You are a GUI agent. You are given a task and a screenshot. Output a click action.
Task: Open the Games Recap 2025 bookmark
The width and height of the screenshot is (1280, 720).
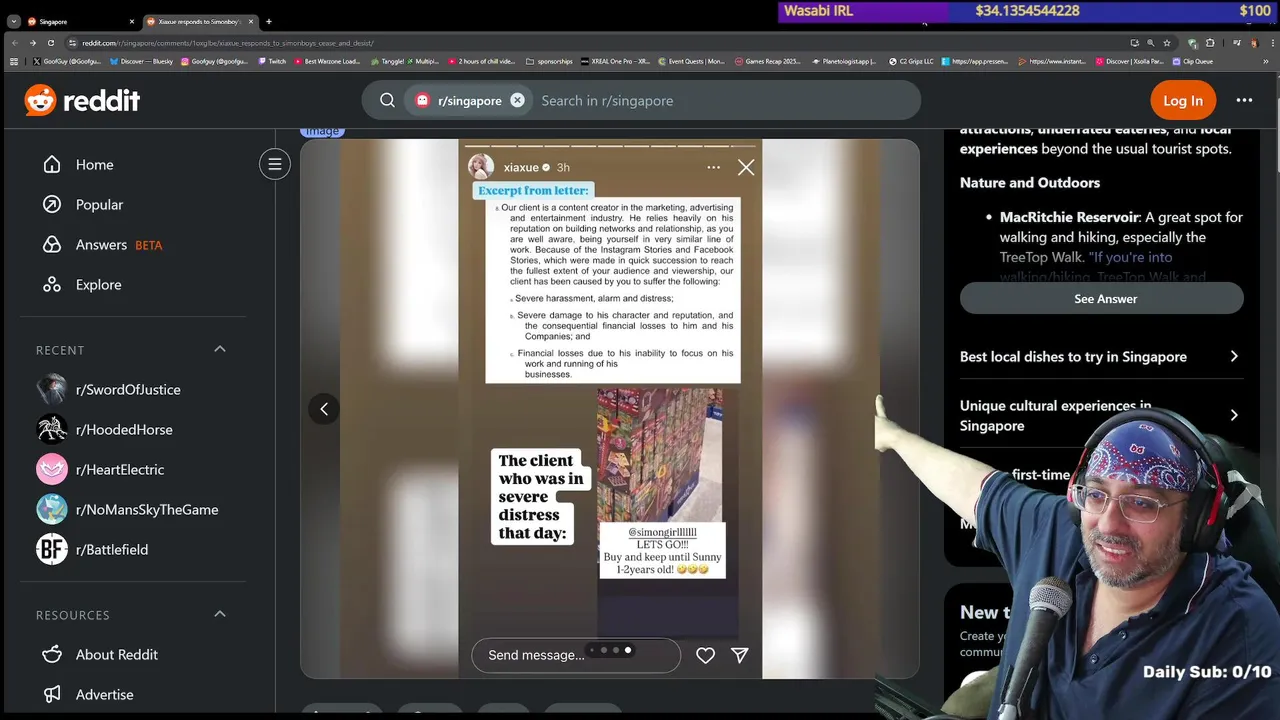click(768, 62)
